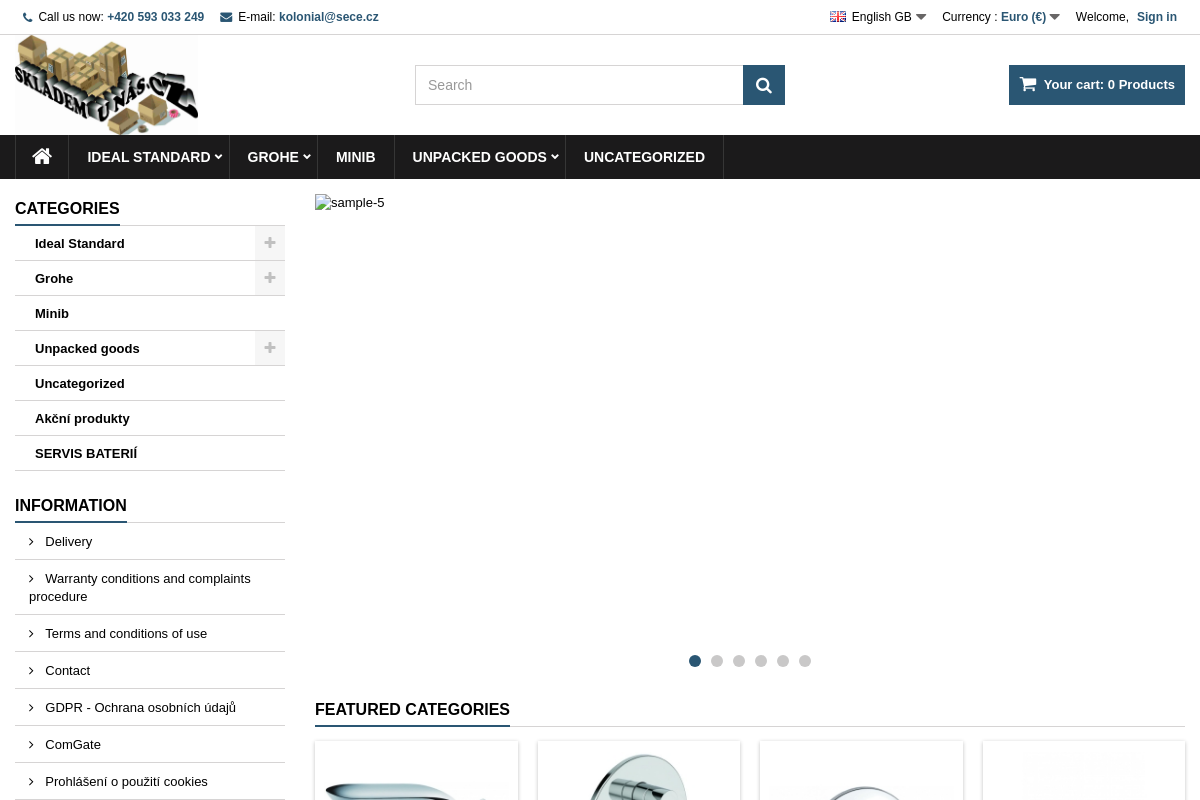Click the CATEGORIES sidebar heading

[x=67, y=208]
